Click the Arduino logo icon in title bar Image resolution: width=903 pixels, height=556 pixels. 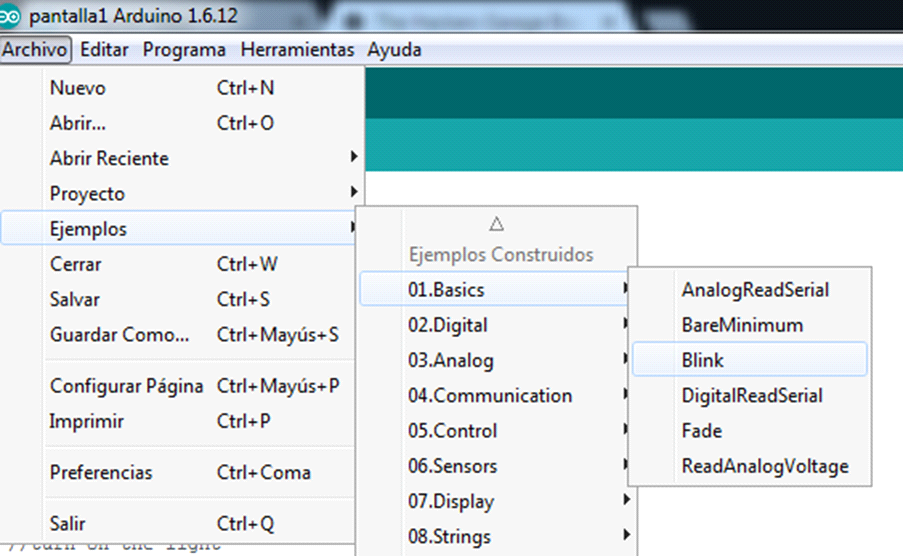(x=12, y=17)
